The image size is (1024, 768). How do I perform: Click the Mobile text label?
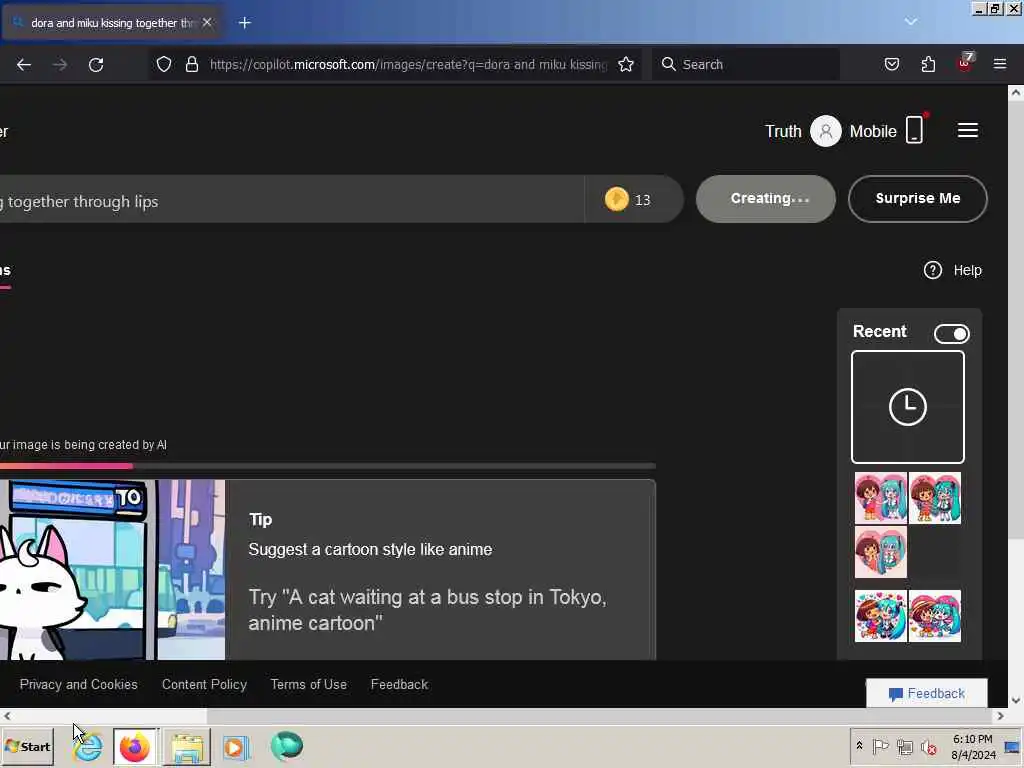tap(873, 131)
